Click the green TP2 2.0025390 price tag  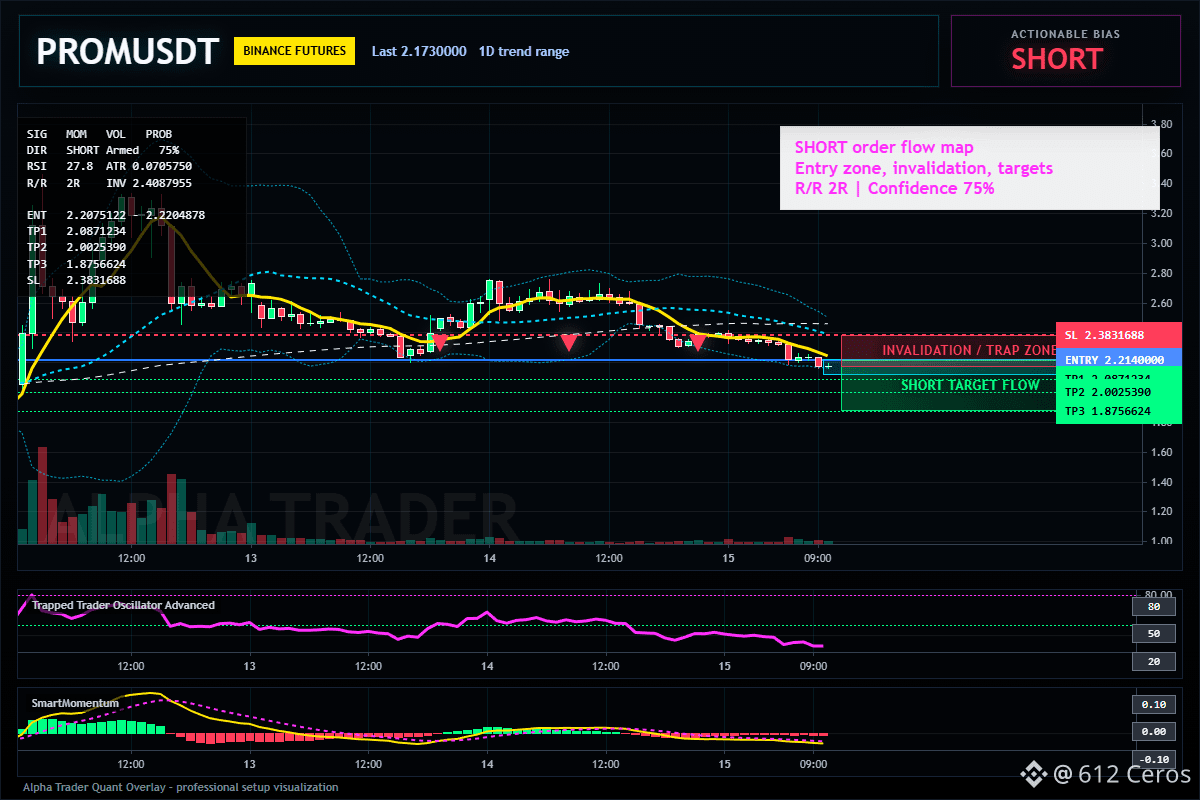[x=1118, y=394]
